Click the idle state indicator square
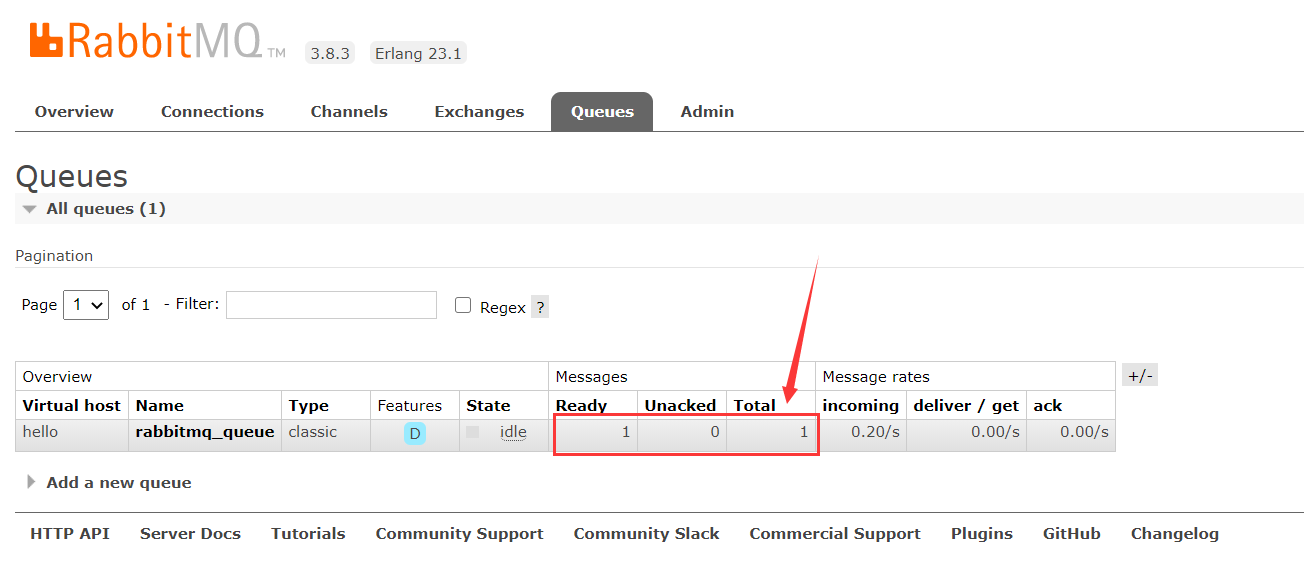1304x585 pixels. click(x=473, y=432)
